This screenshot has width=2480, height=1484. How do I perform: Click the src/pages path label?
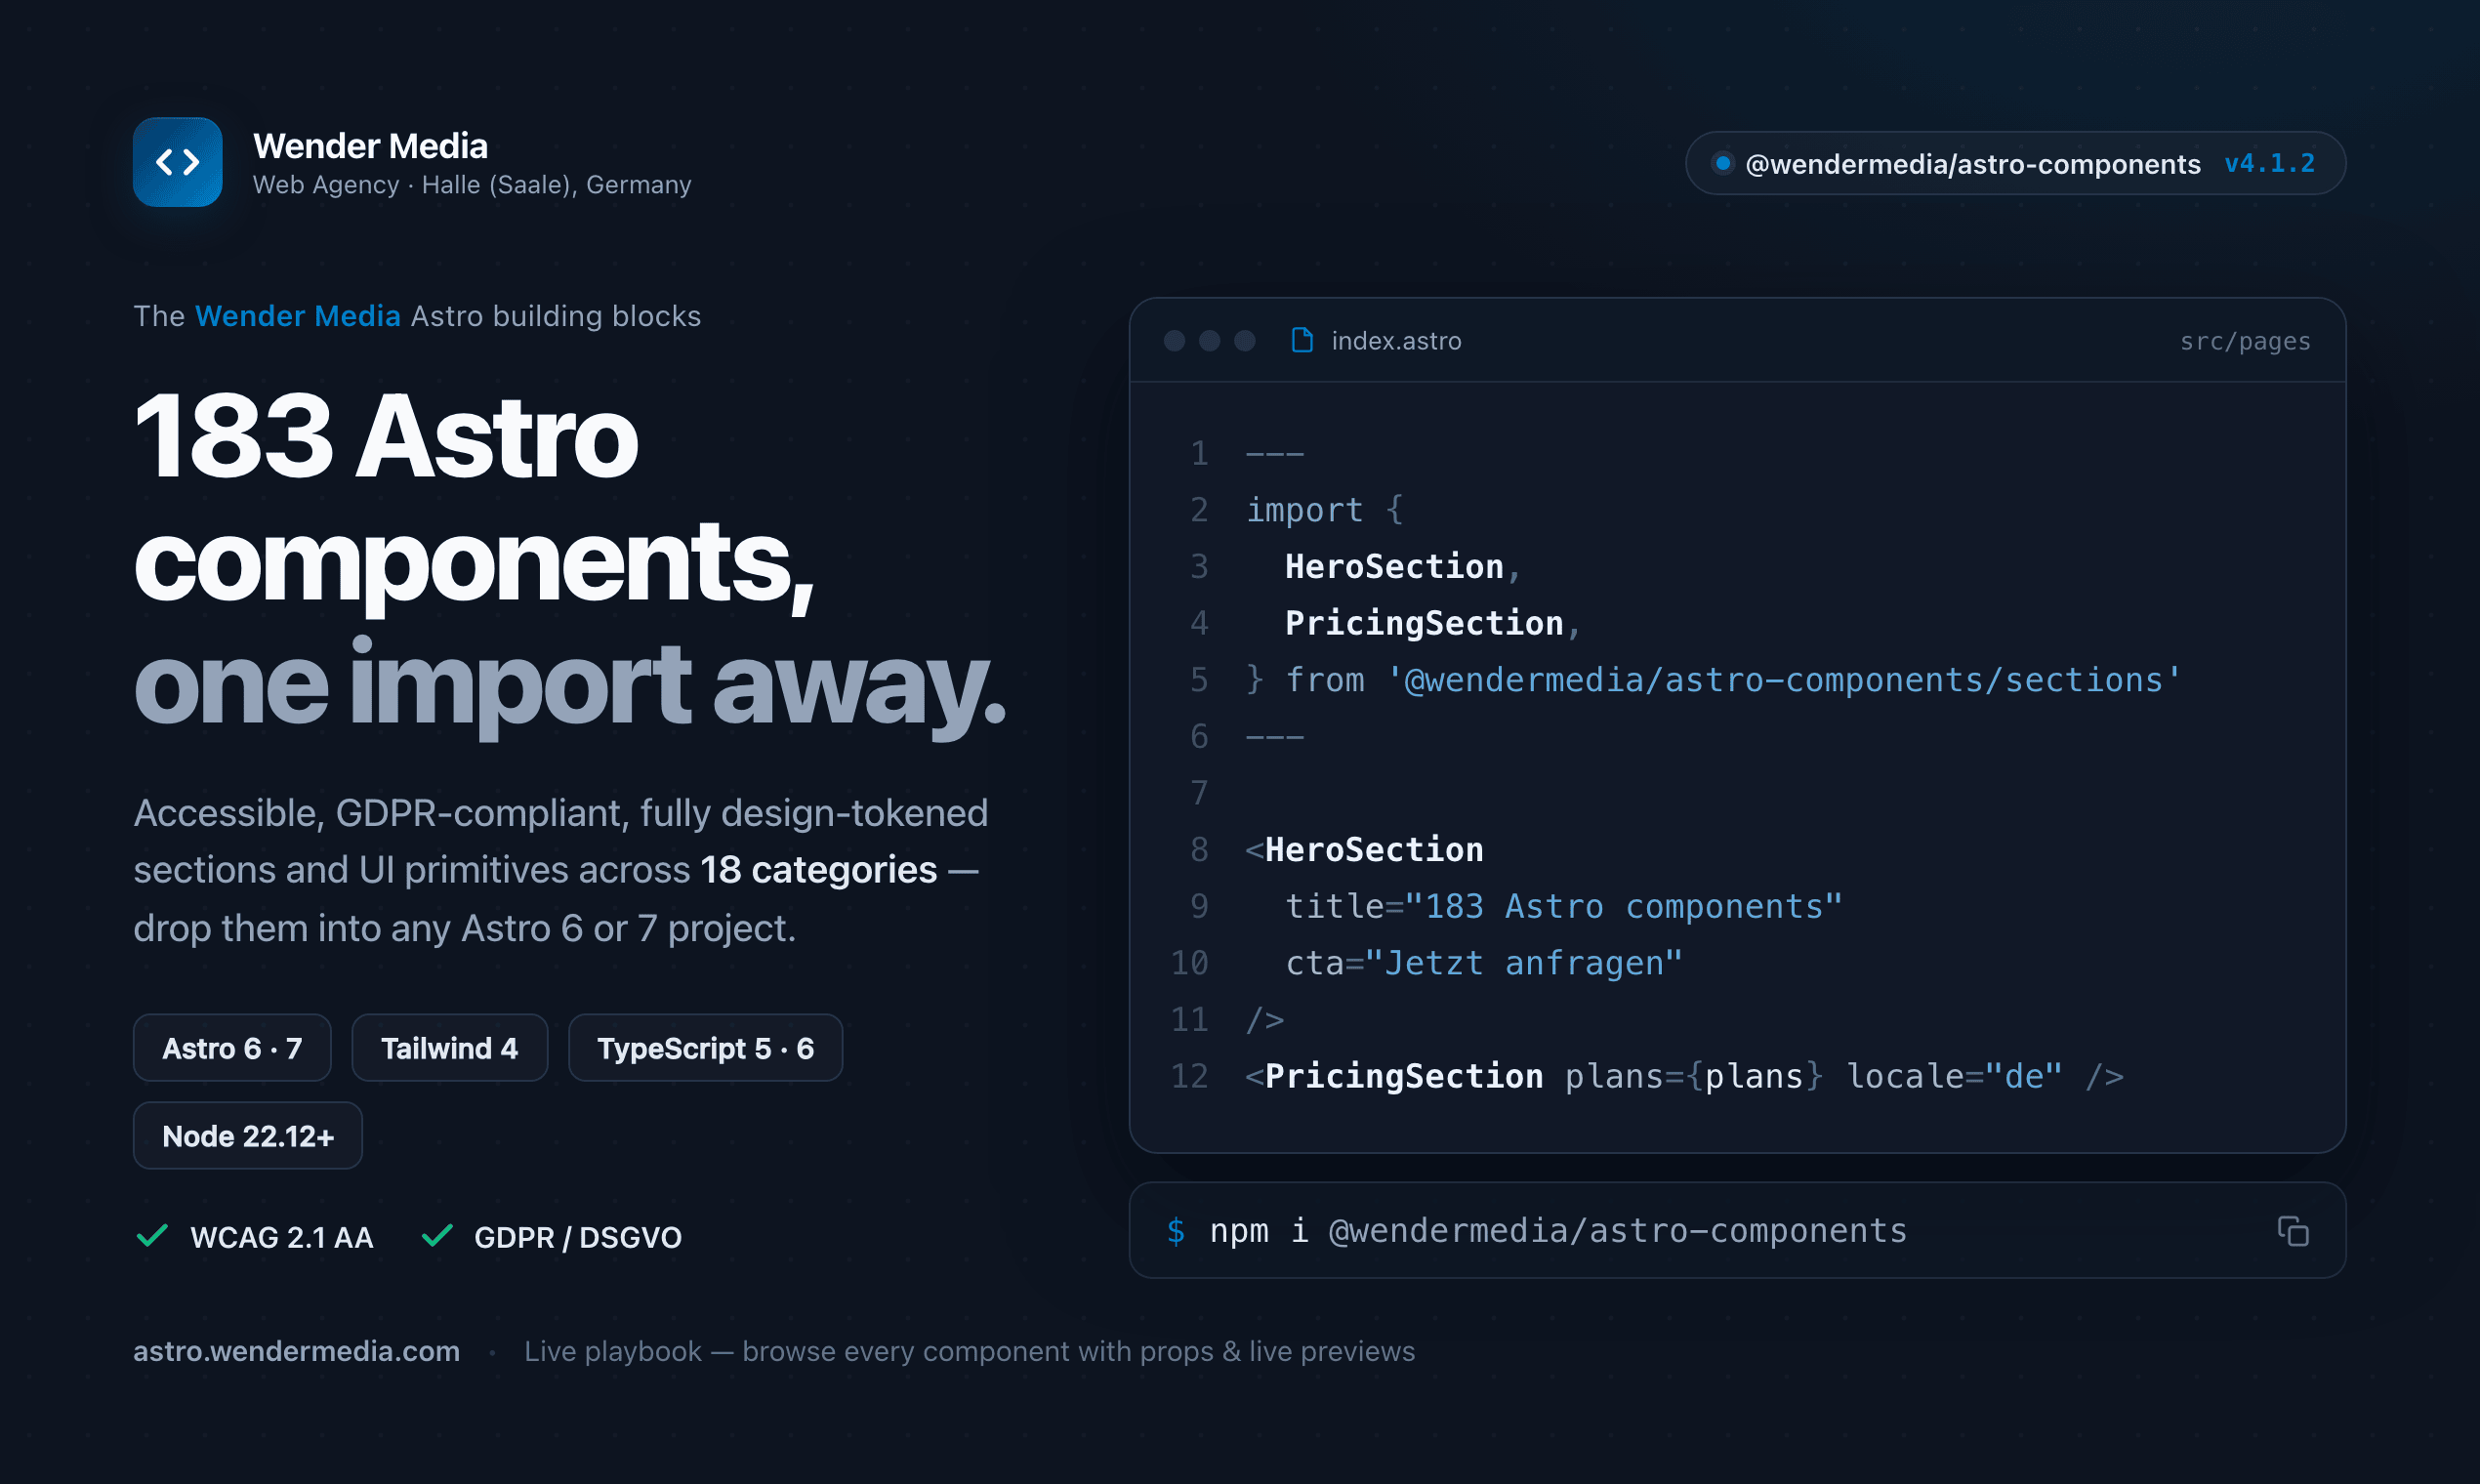(2245, 341)
